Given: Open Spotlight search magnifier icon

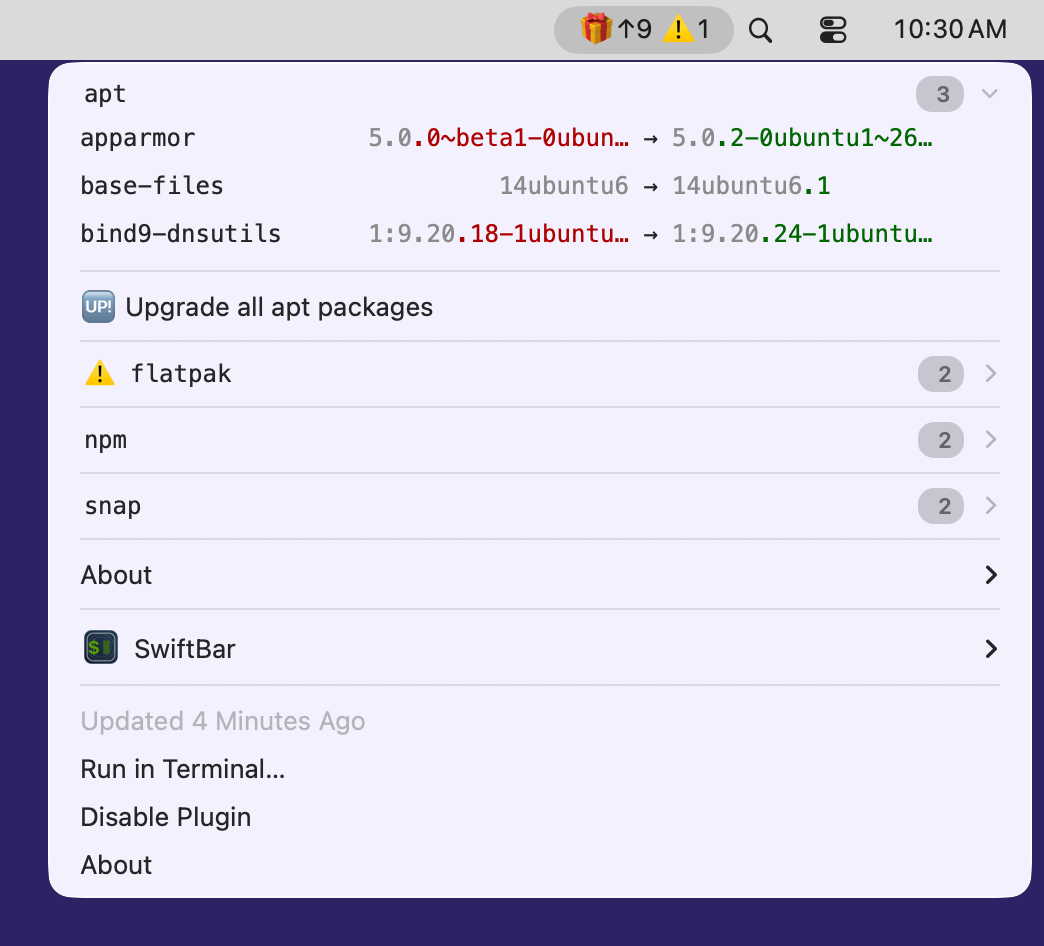Looking at the screenshot, I should click(760, 30).
